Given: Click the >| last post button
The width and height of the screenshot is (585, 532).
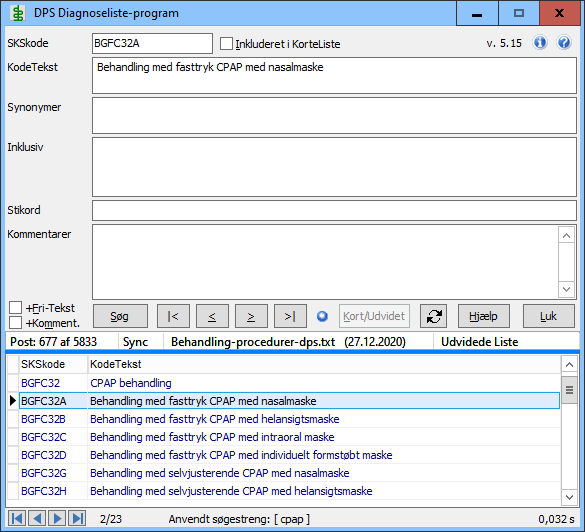Looking at the screenshot, I should [290, 316].
